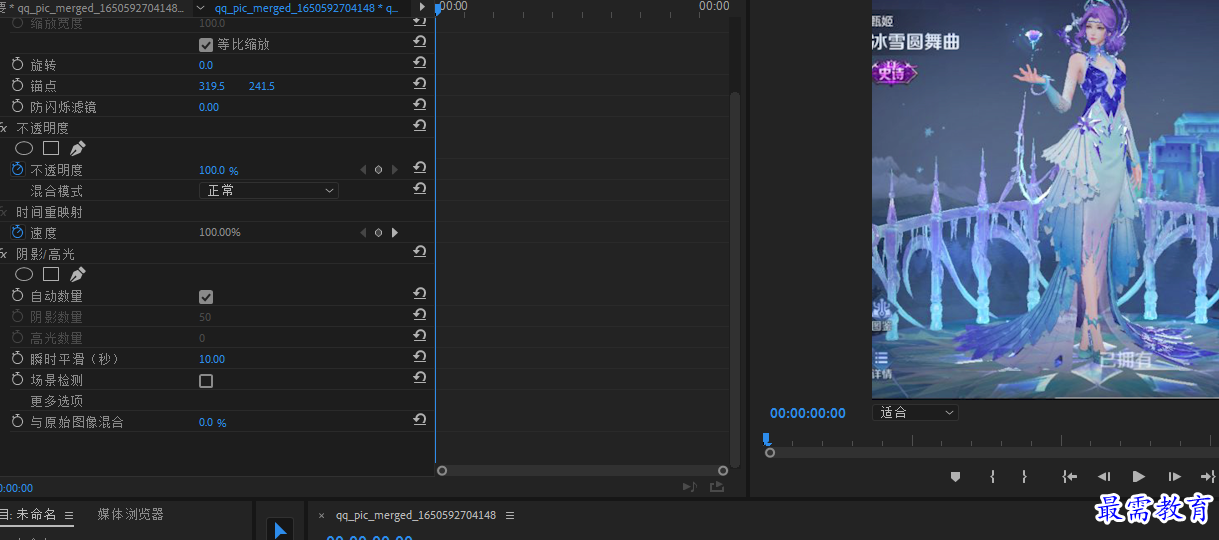Select the Selection arrow tool
The image size is (1219, 540).
pyautogui.click(x=280, y=529)
